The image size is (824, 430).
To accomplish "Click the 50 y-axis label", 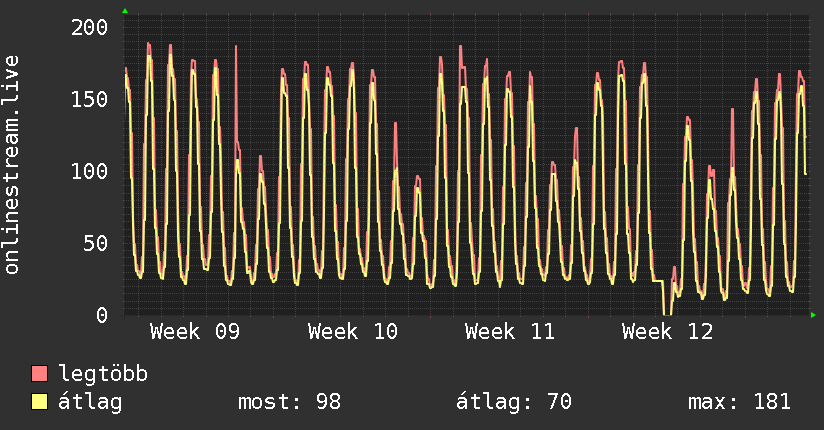I will (96, 243).
